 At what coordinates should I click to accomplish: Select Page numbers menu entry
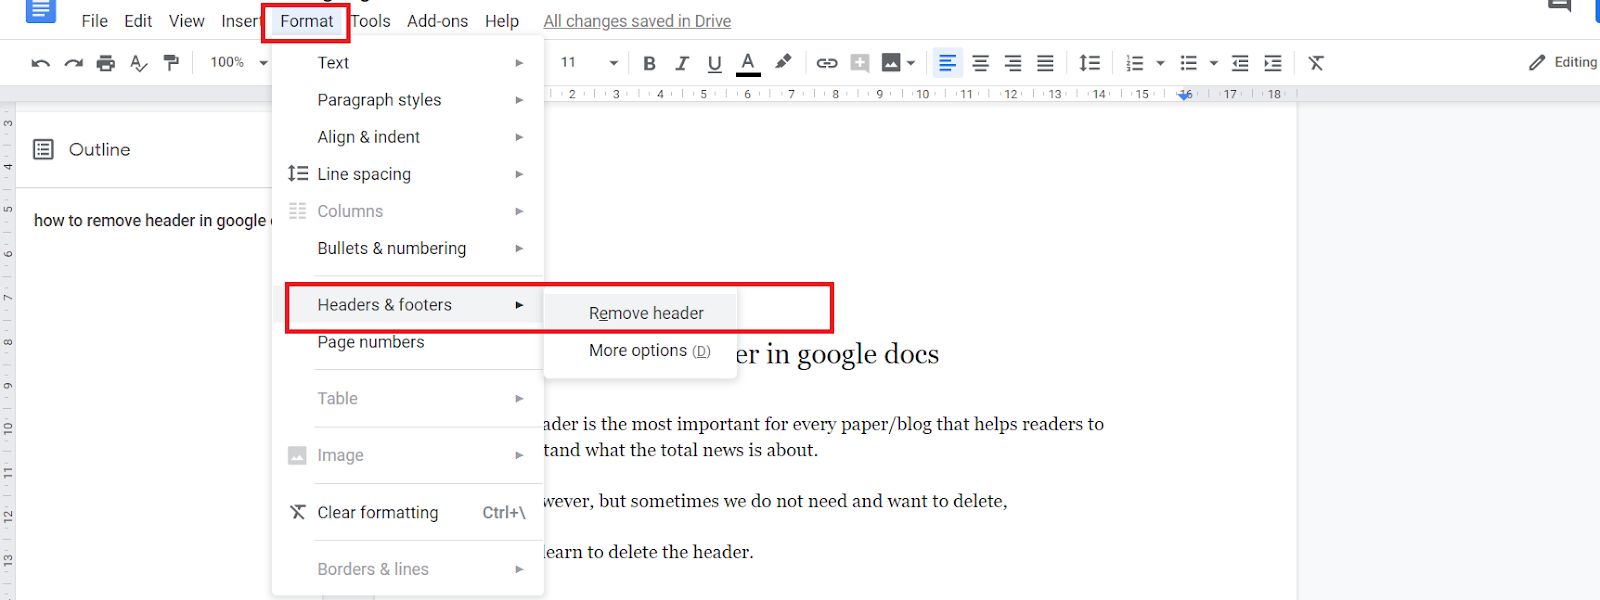click(408, 342)
